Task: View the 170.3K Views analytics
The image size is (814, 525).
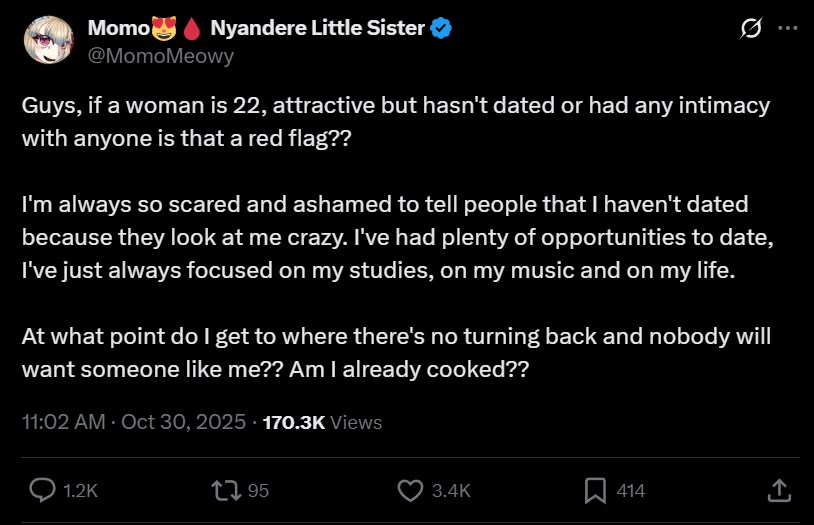Action: click(322, 422)
